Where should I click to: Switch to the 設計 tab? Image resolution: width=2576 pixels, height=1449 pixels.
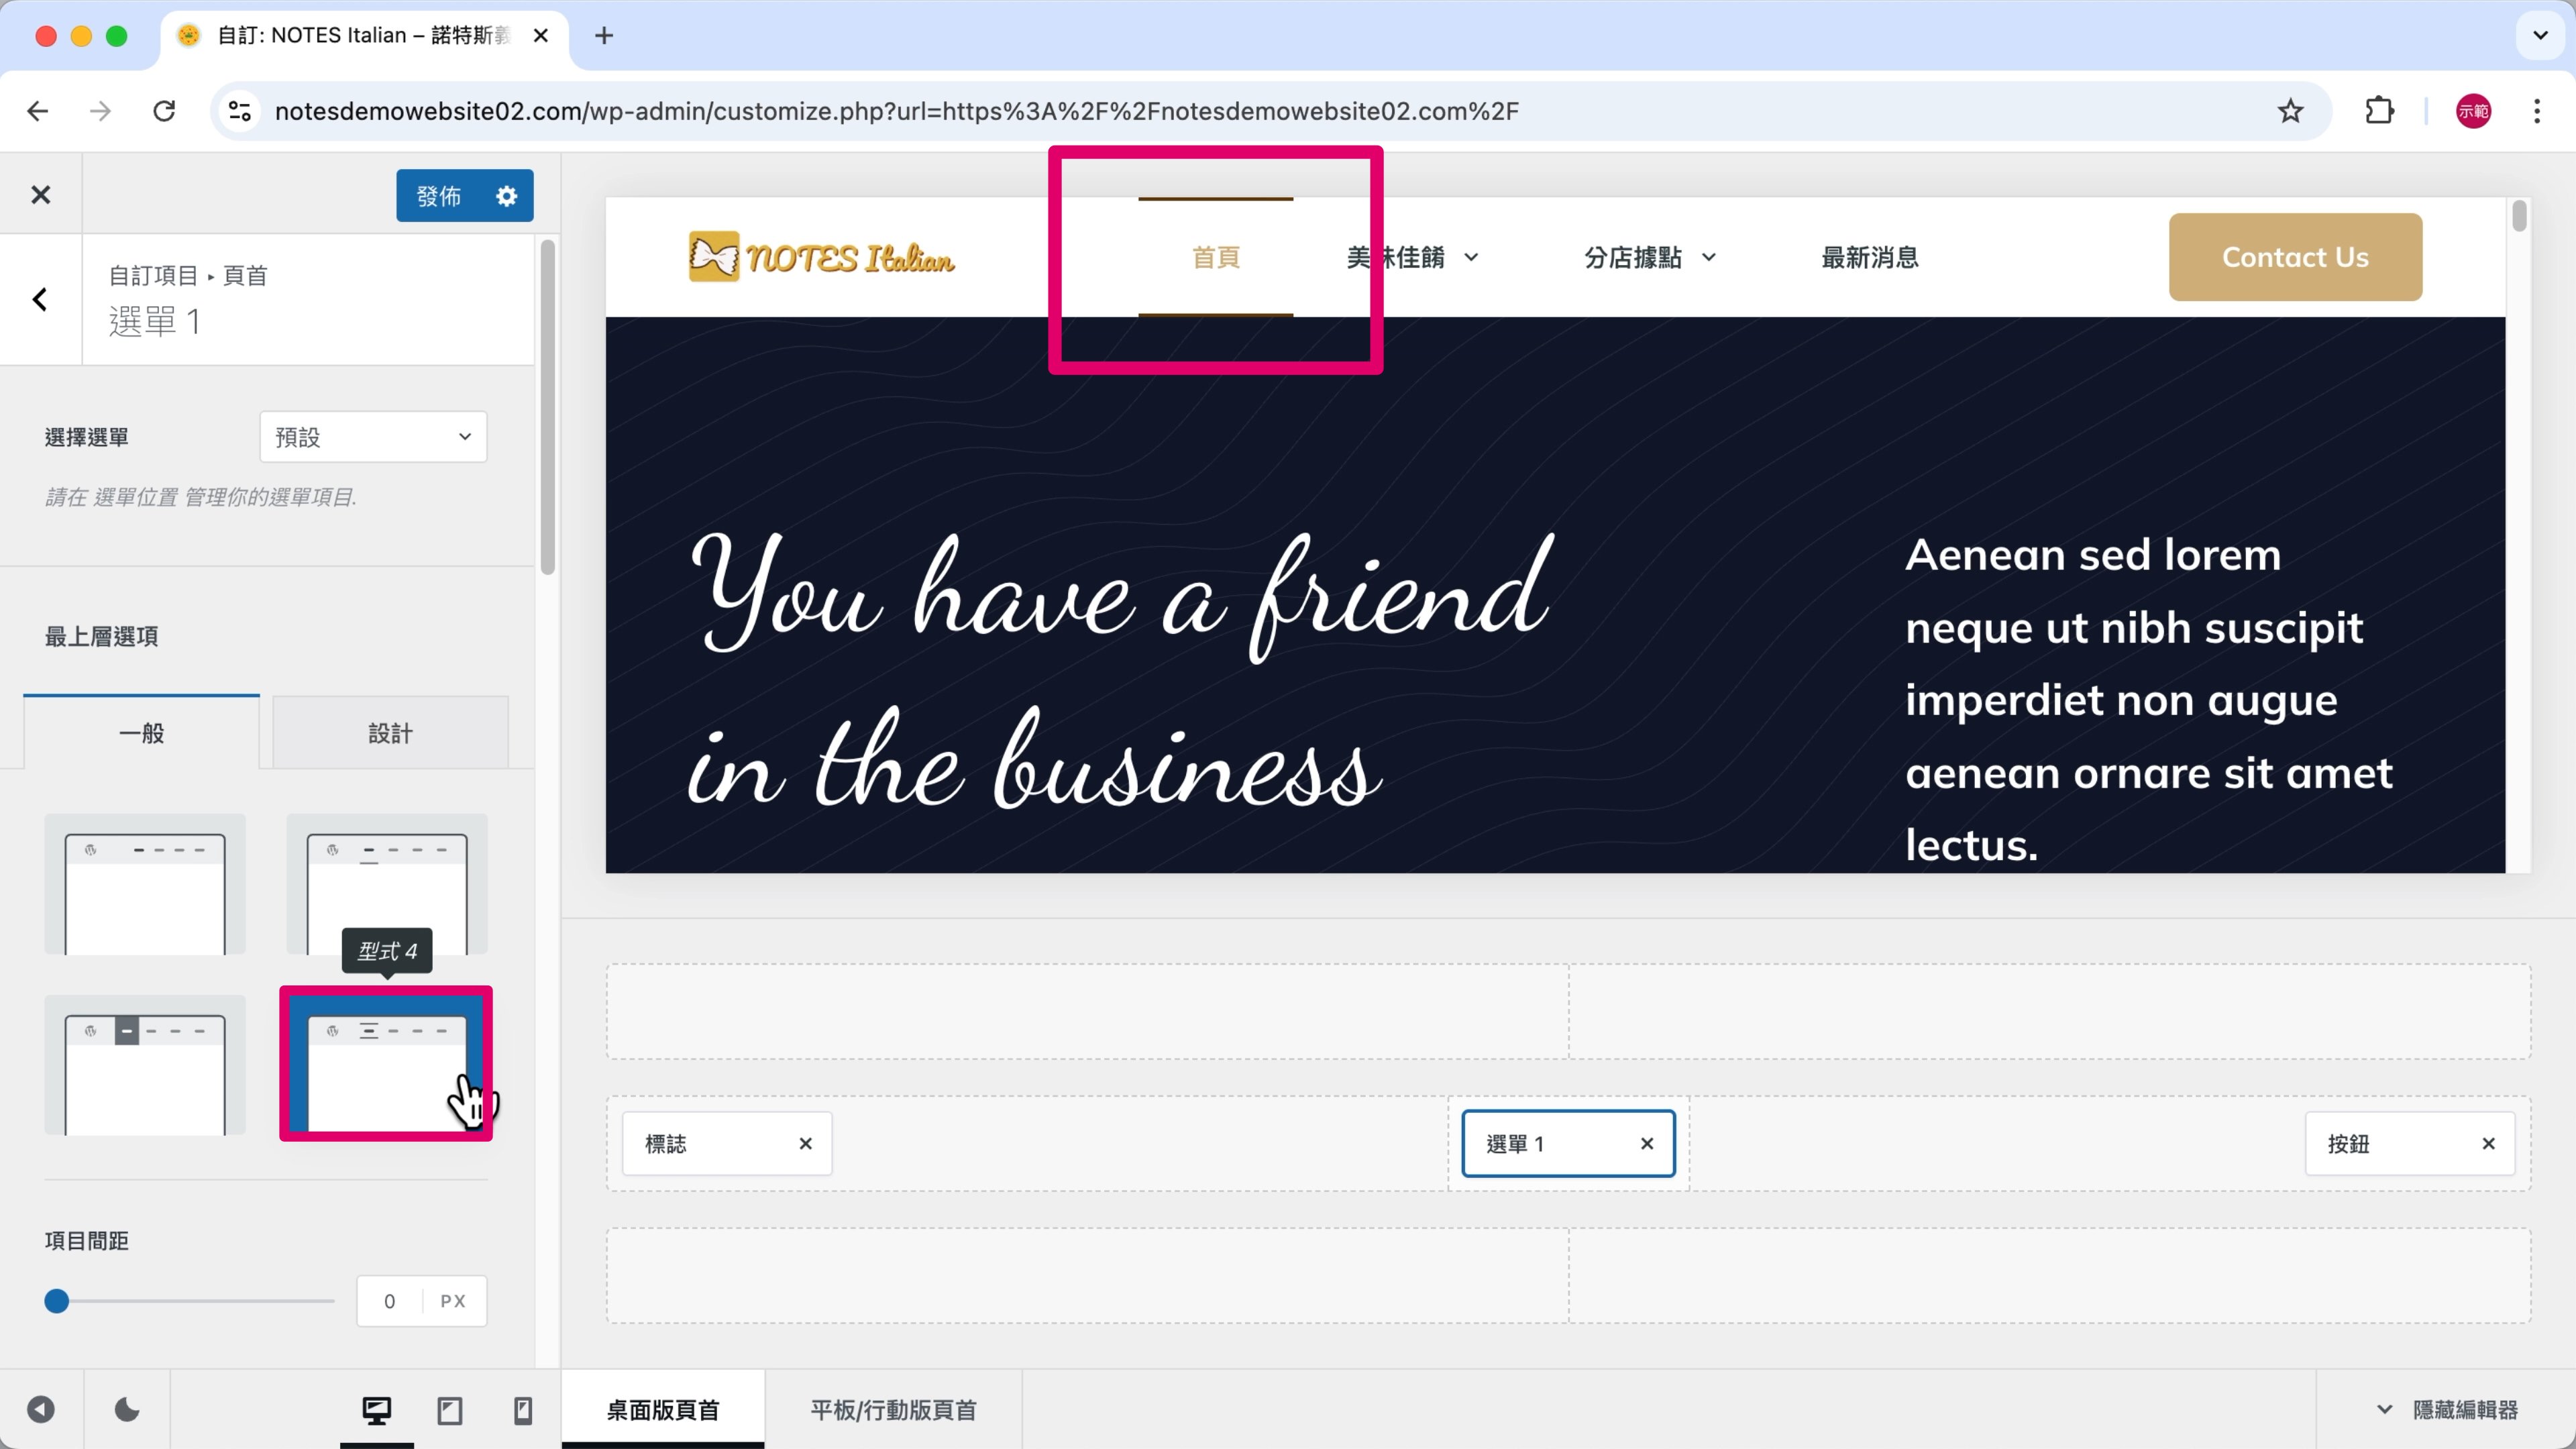390,733
